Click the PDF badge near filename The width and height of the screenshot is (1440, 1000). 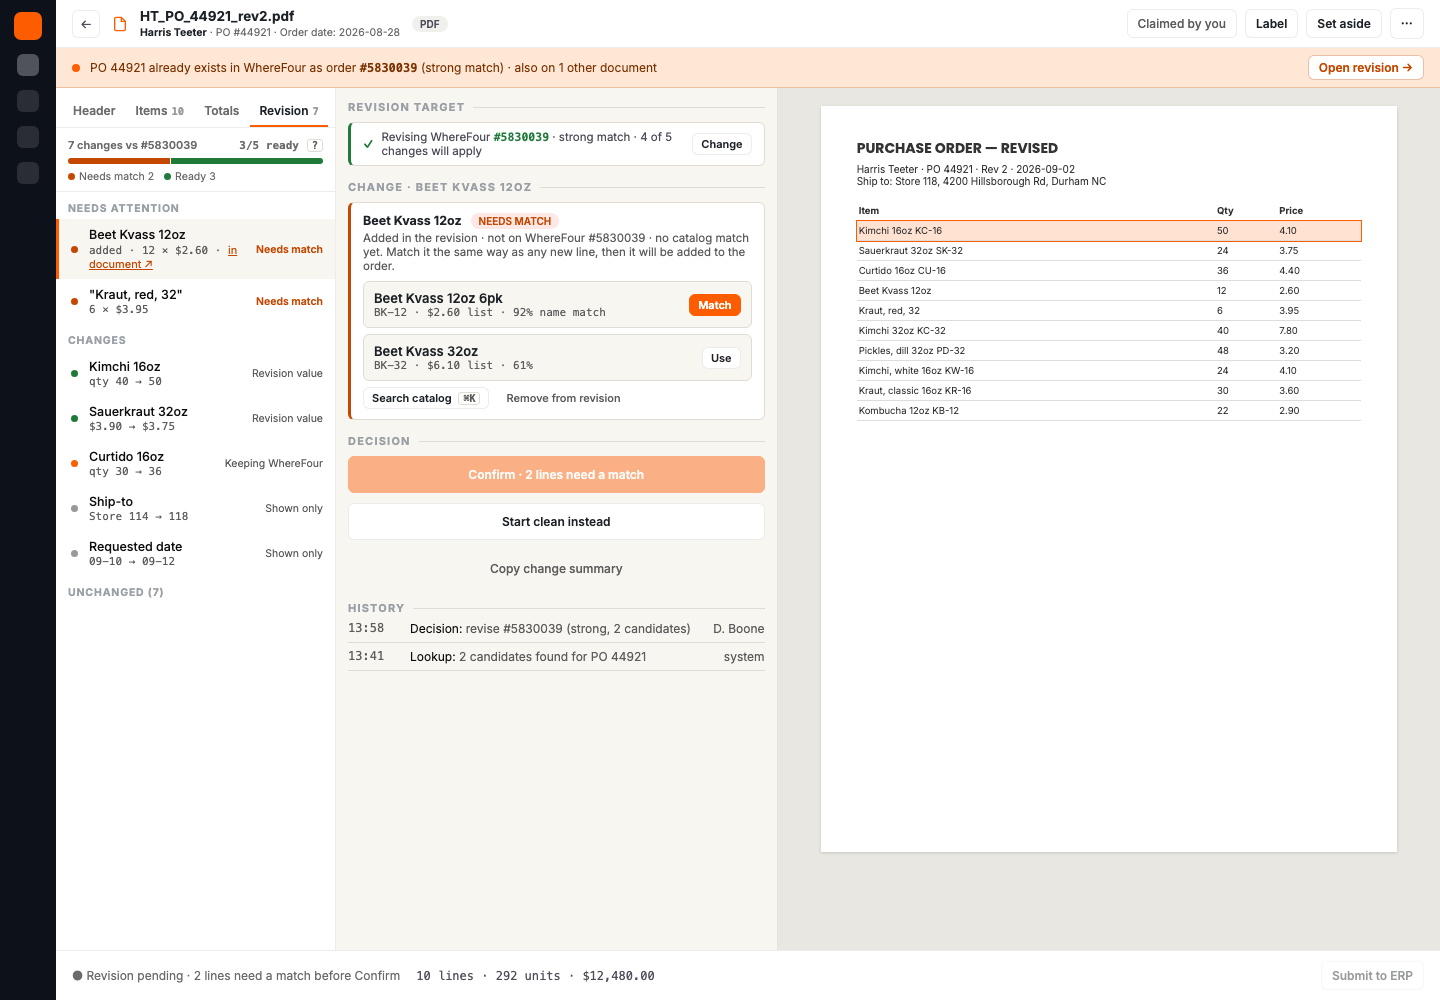click(x=430, y=24)
